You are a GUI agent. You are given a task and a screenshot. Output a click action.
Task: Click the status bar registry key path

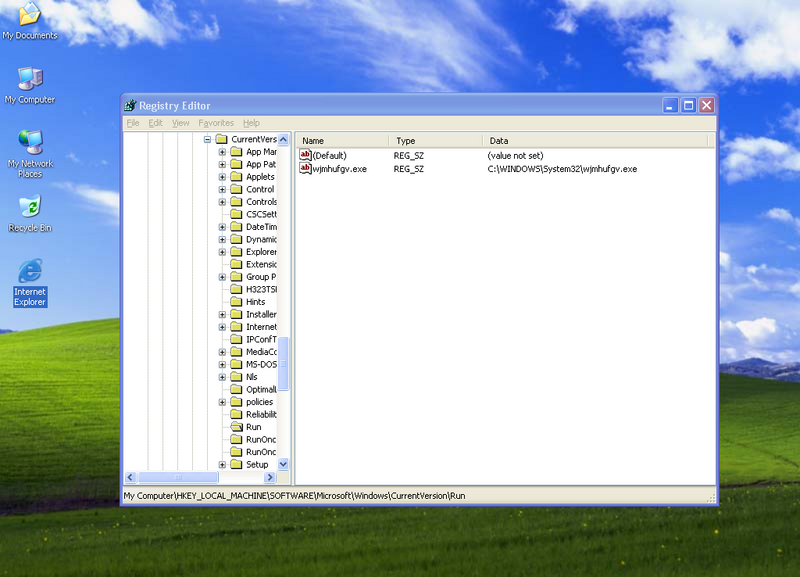(x=294, y=496)
